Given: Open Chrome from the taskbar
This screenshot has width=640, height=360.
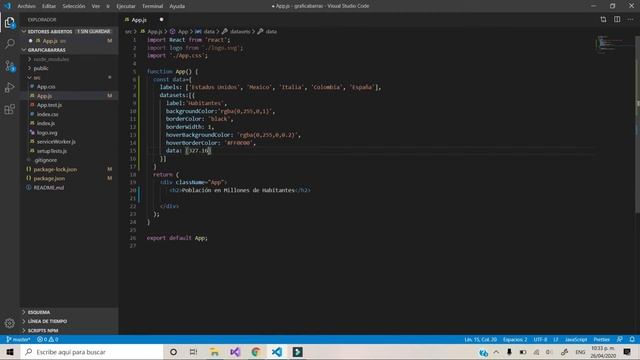Looking at the screenshot, I should [256, 352].
